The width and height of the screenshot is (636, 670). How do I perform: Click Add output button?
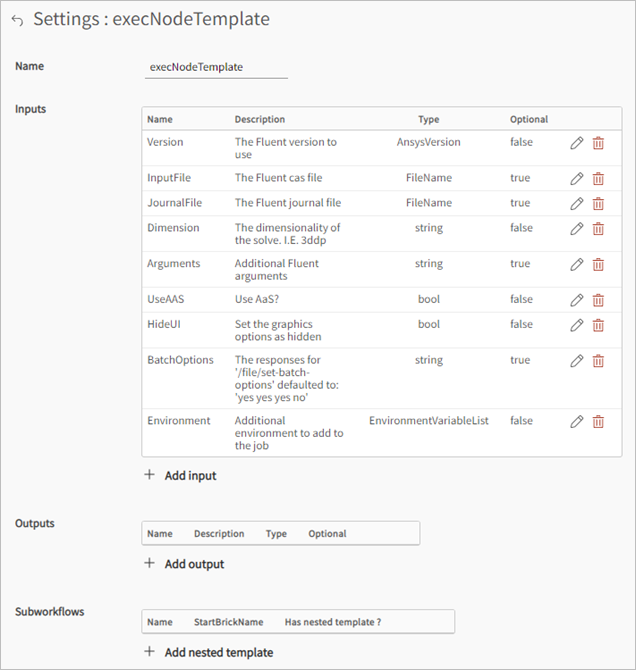tap(185, 564)
